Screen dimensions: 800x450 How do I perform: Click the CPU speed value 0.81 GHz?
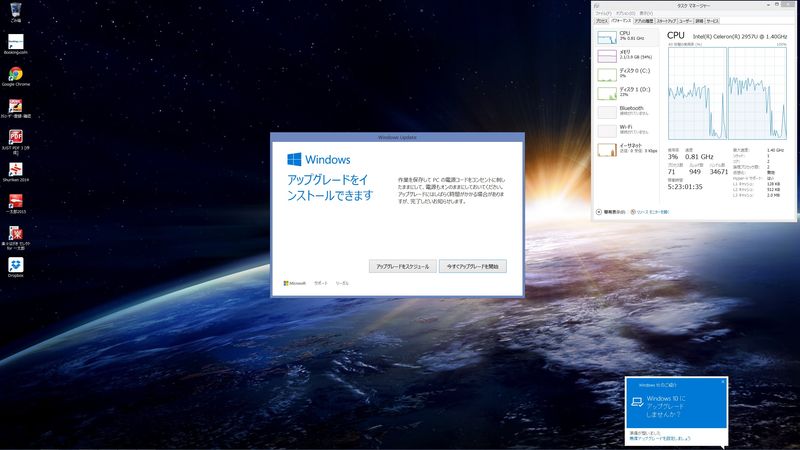[699, 157]
